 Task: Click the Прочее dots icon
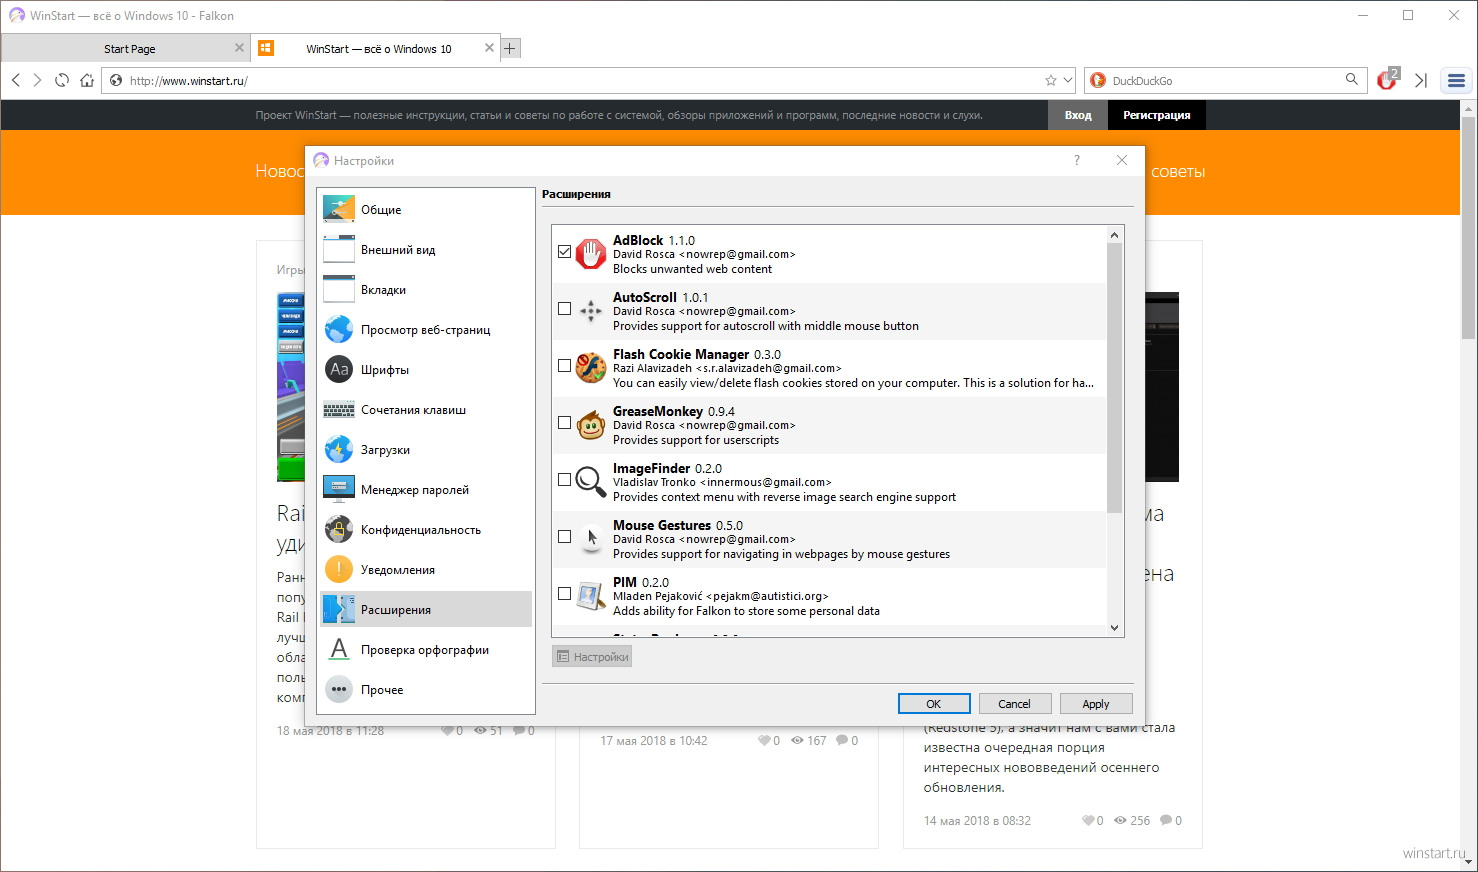tap(339, 689)
